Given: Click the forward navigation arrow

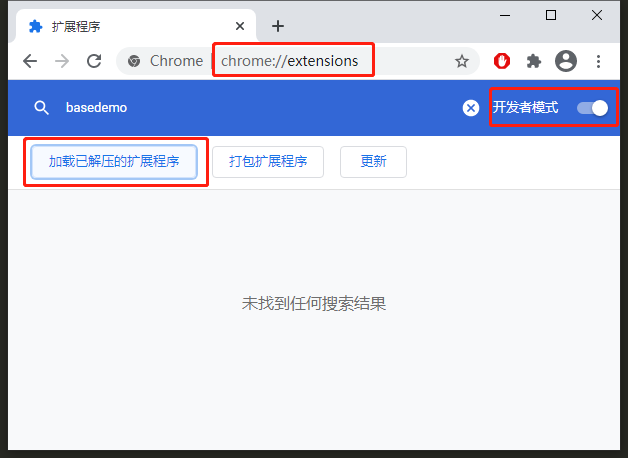Looking at the screenshot, I should pos(62,61).
